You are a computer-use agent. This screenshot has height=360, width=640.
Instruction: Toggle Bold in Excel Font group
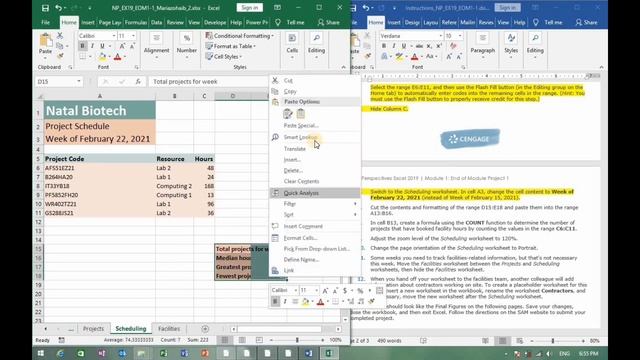pyautogui.click(x=82, y=46)
